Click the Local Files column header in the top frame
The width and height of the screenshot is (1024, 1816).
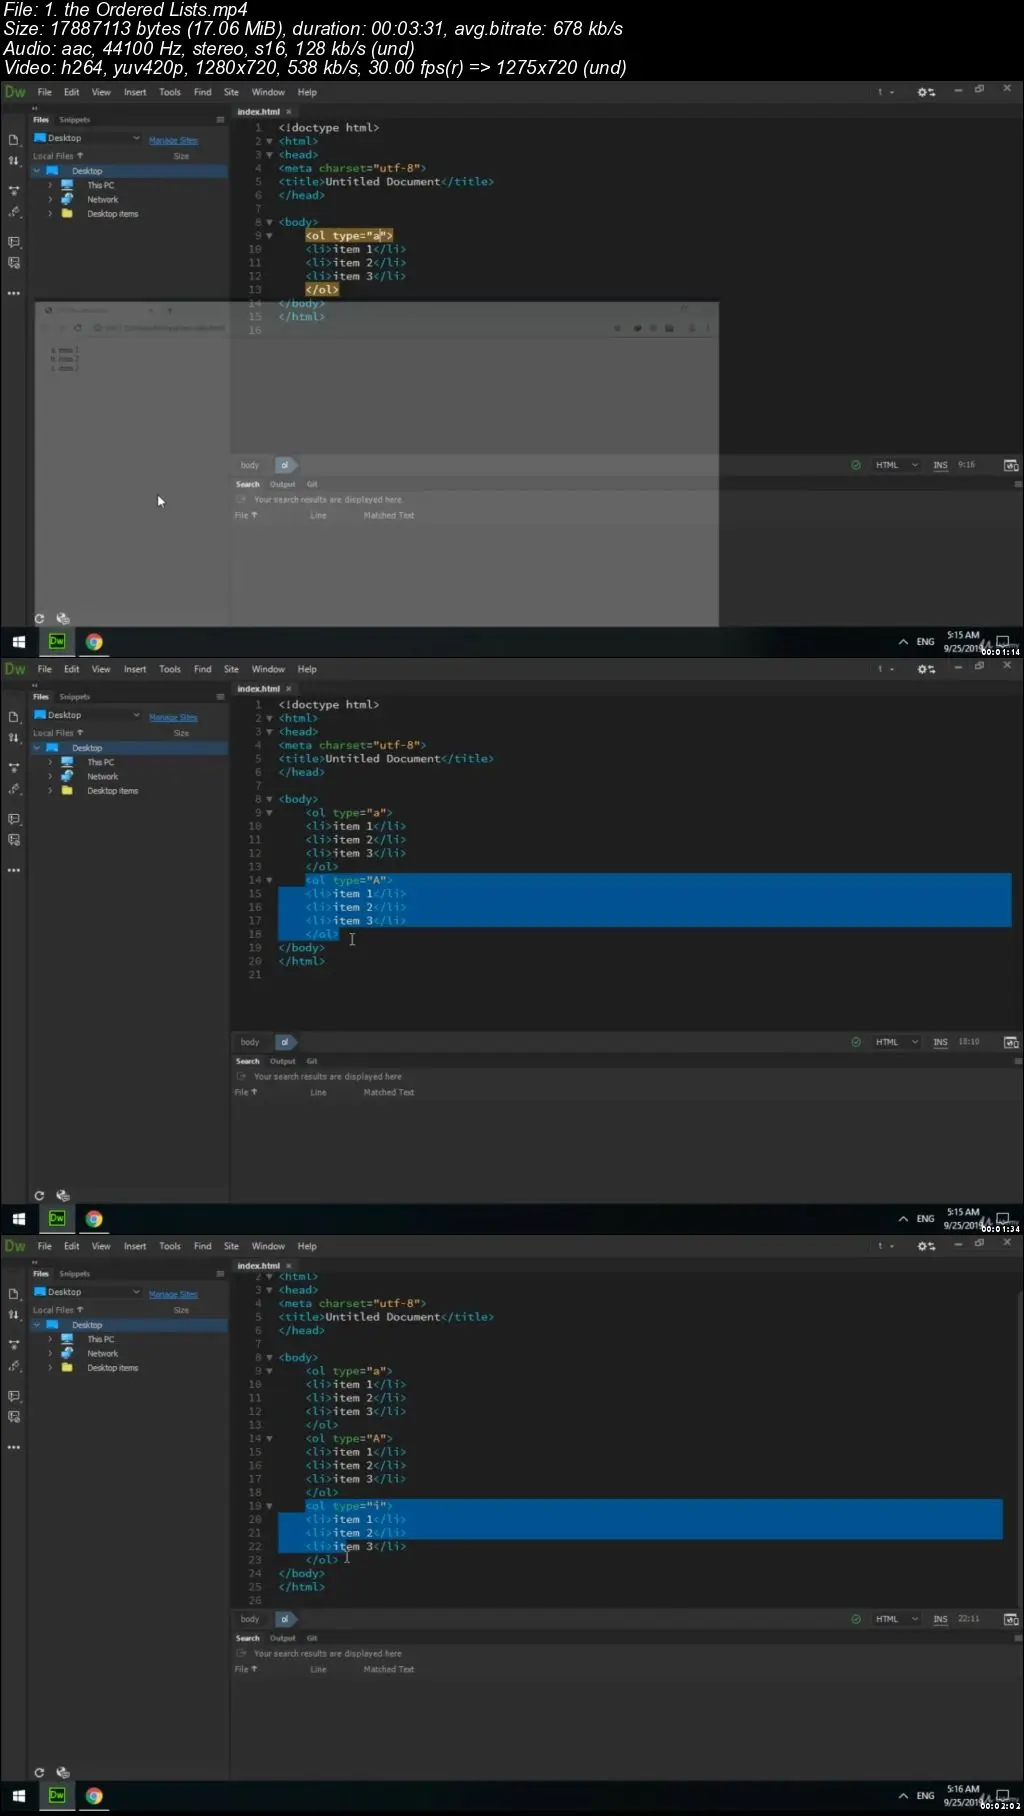point(57,156)
